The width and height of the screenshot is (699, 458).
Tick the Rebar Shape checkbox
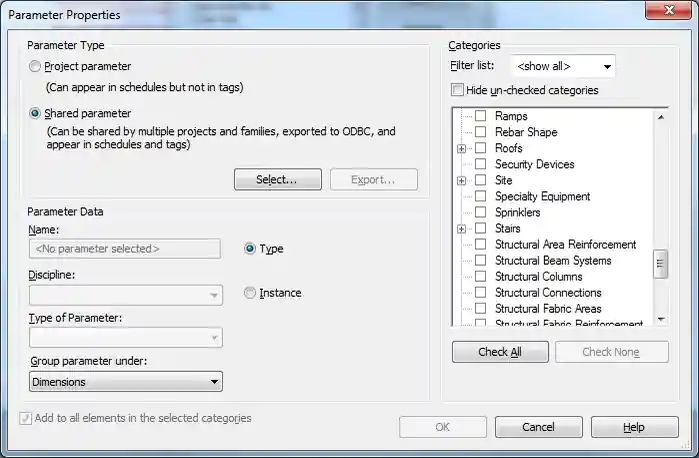[x=481, y=132]
